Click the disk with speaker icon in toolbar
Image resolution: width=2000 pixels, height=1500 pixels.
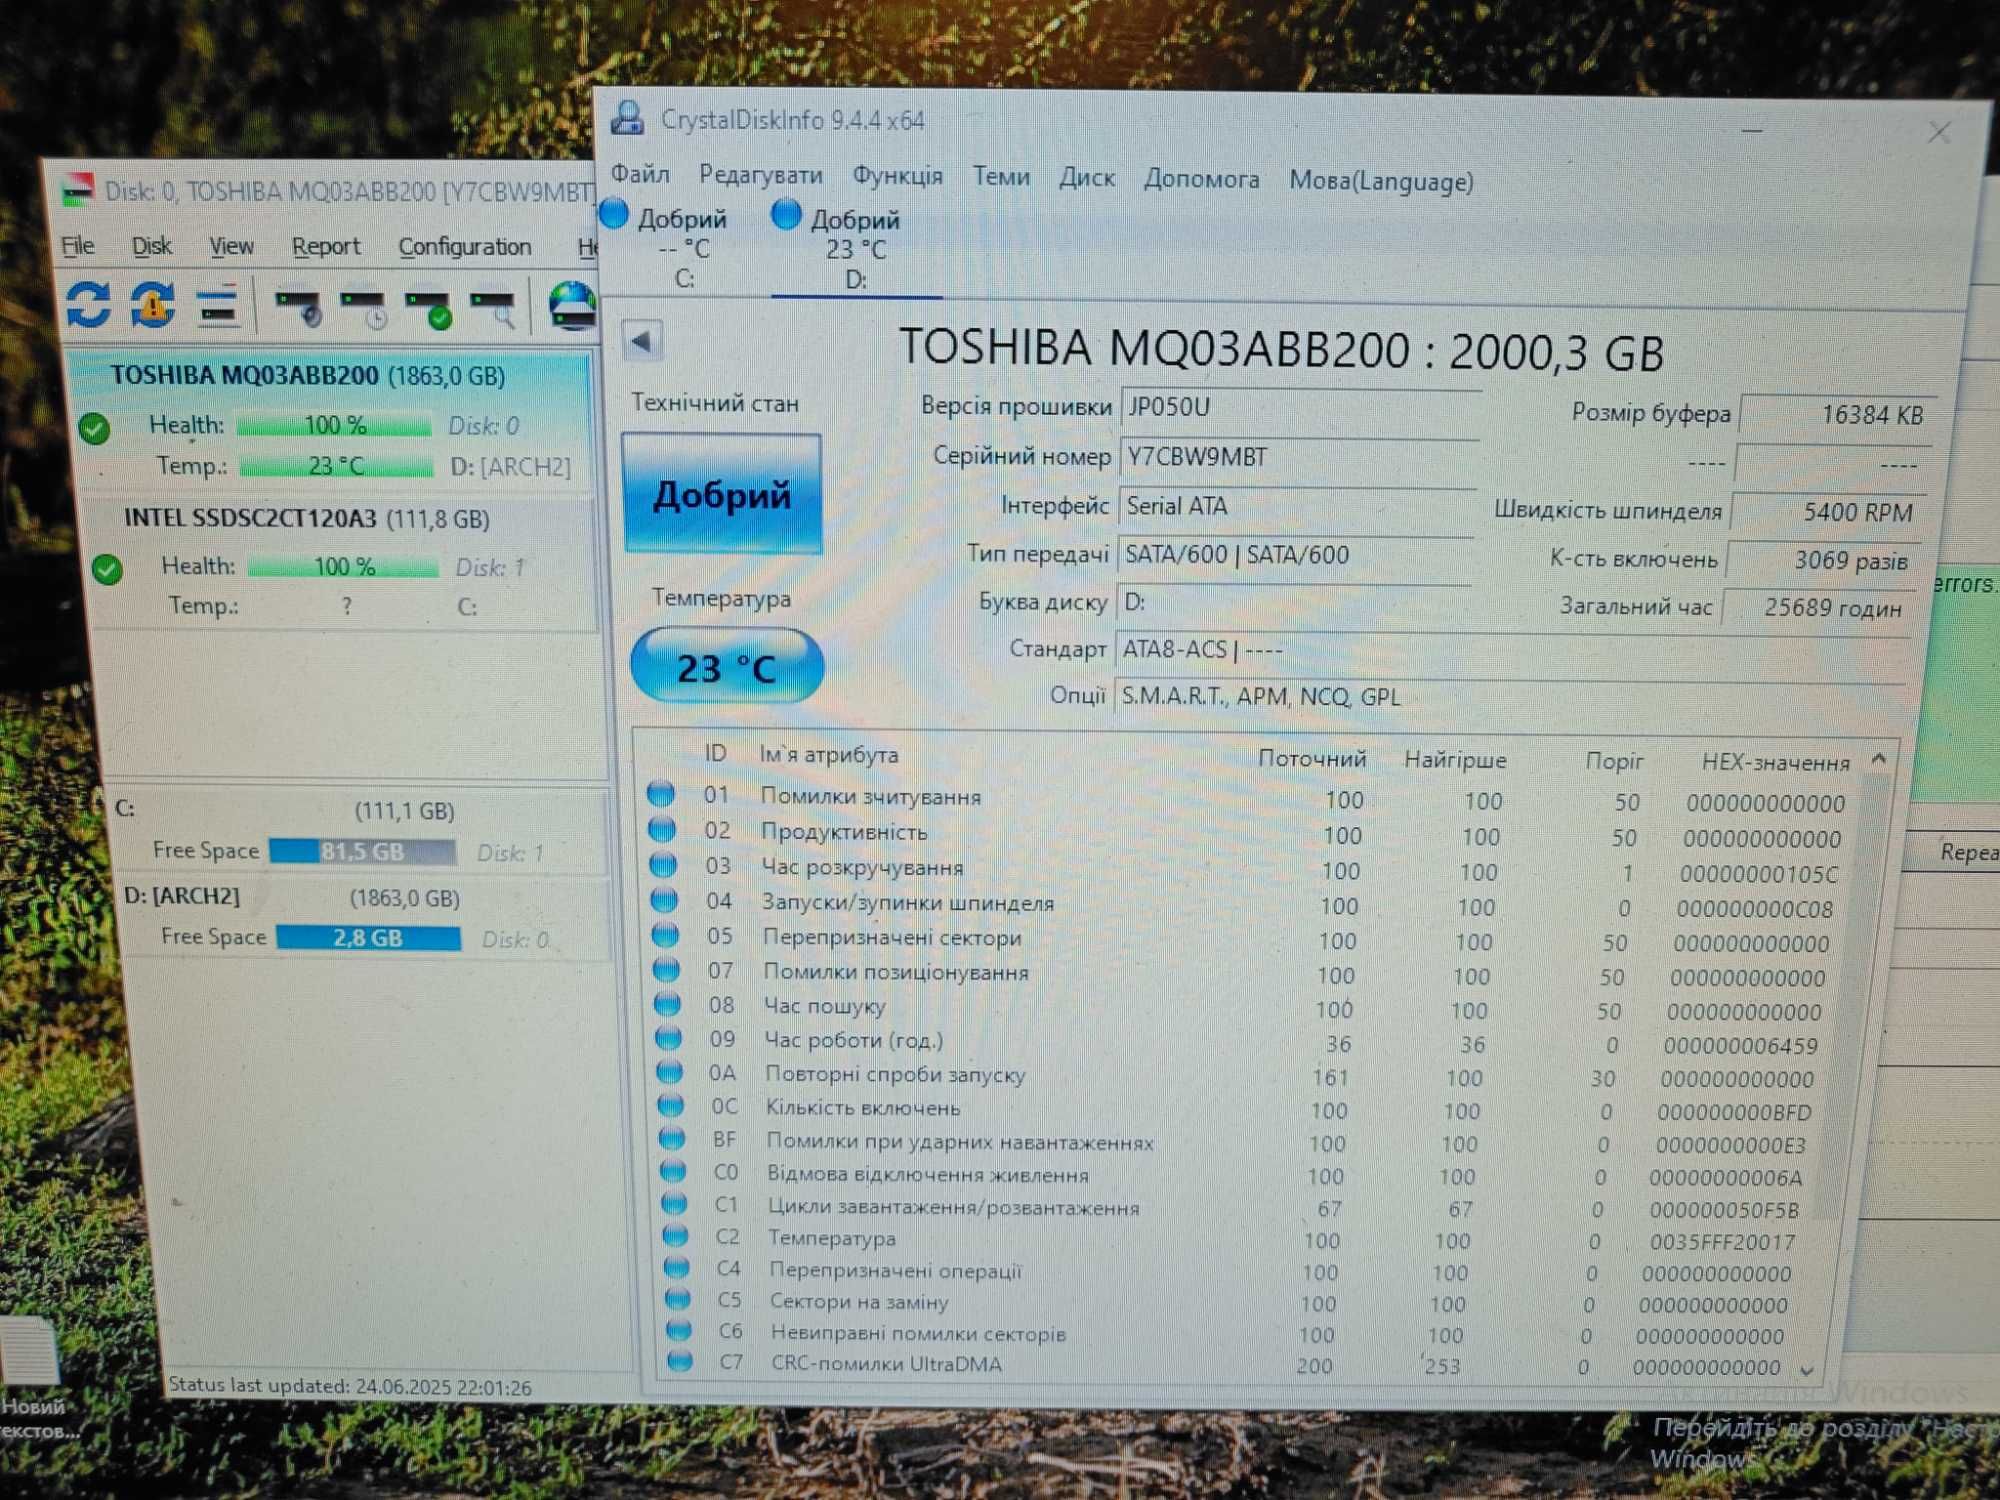click(298, 307)
